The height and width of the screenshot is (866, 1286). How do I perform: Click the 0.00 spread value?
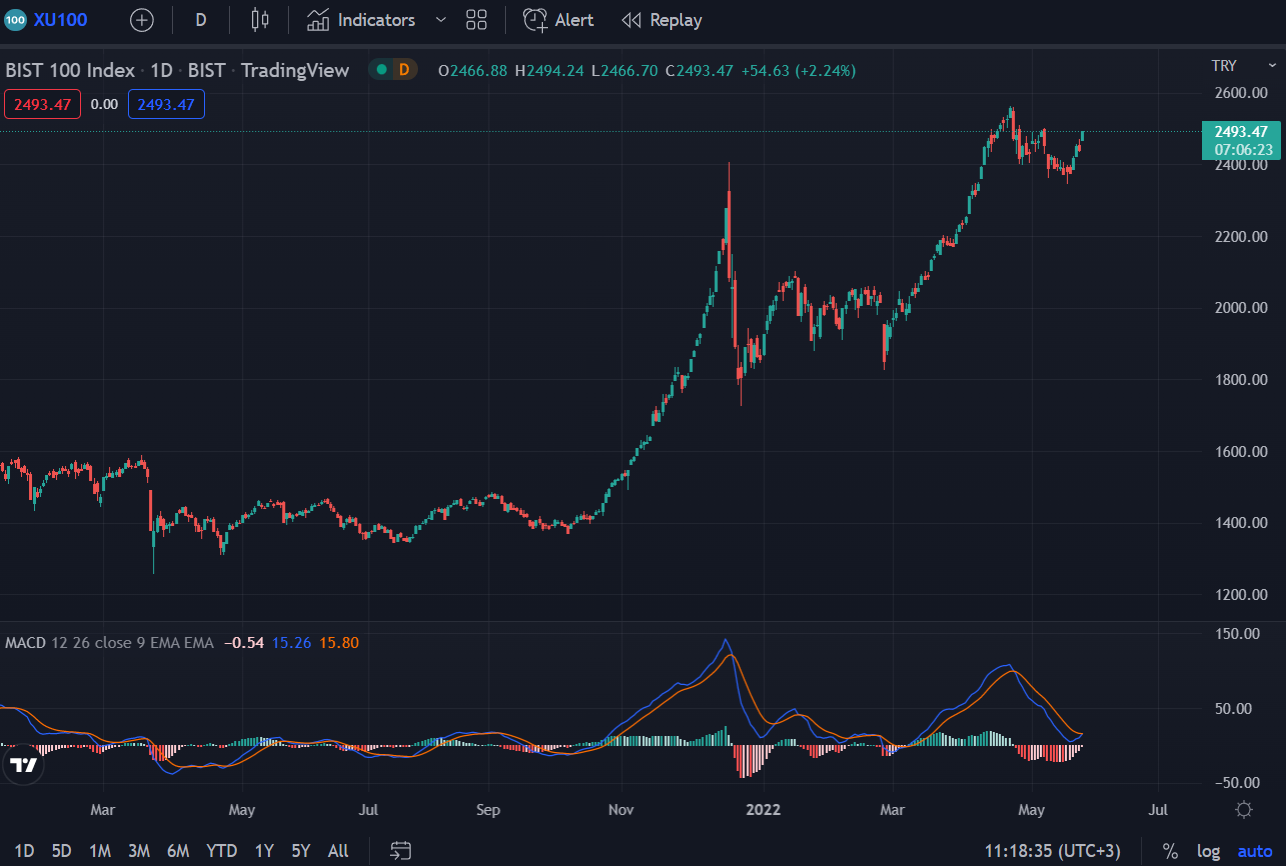click(104, 104)
